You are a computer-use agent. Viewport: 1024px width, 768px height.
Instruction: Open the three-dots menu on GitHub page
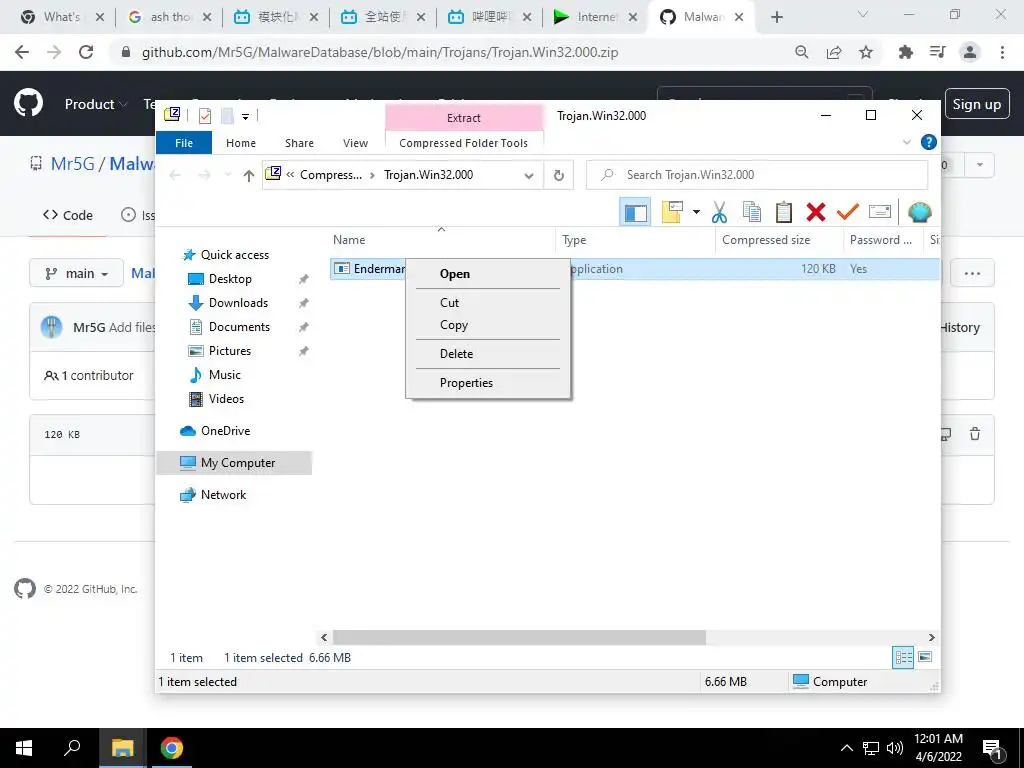972,273
